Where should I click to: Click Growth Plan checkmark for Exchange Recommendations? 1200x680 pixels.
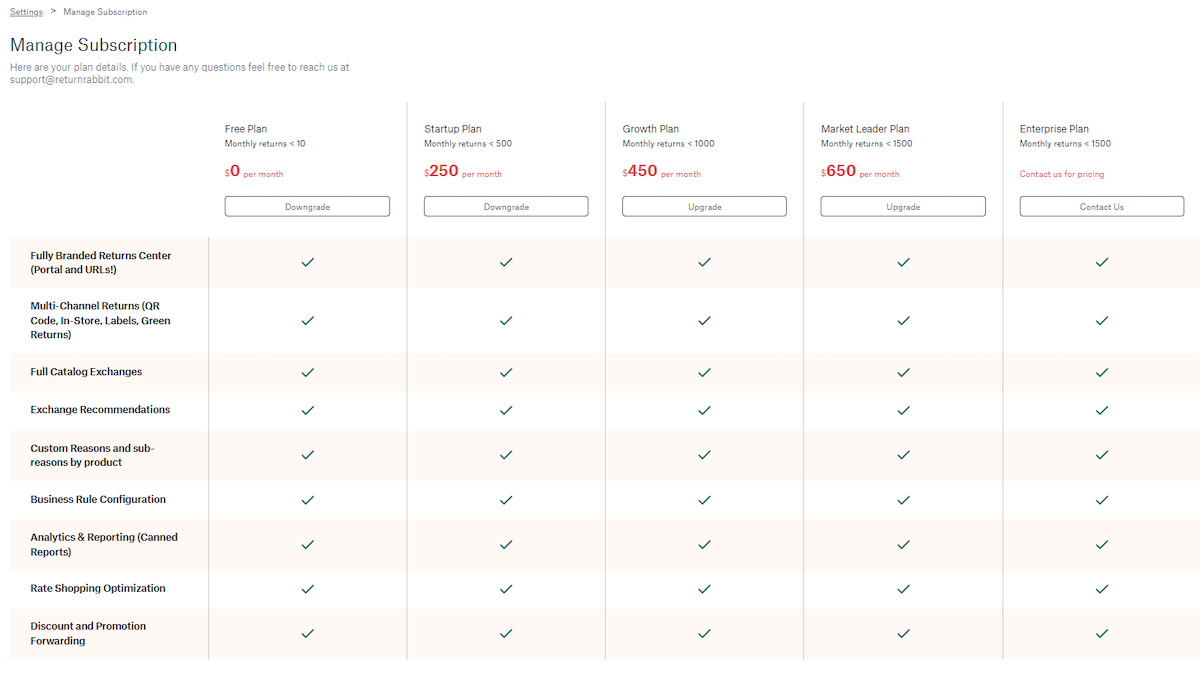point(704,410)
